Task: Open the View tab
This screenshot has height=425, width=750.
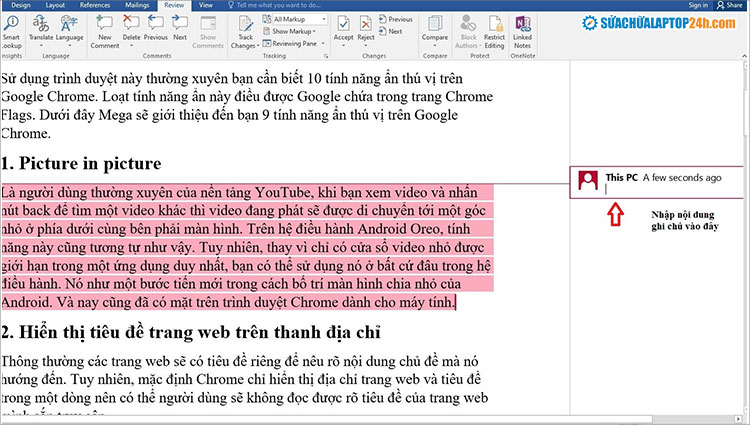Action: pyautogui.click(x=206, y=5)
